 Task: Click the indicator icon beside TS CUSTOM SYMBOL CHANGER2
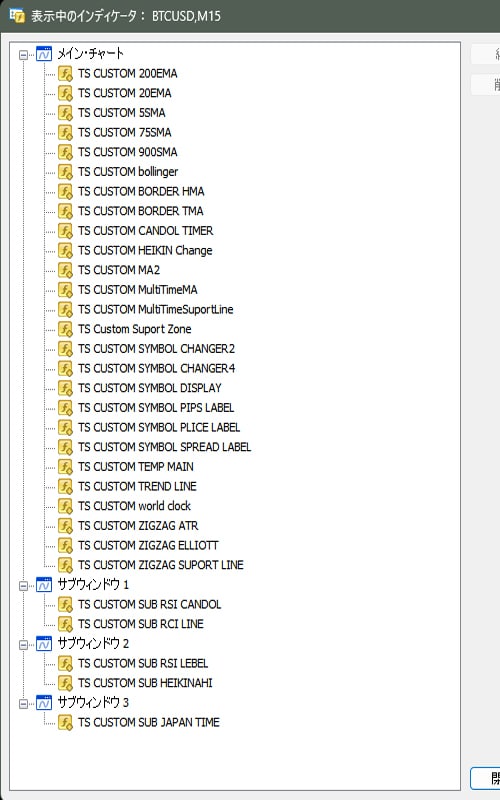[x=65, y=349]
